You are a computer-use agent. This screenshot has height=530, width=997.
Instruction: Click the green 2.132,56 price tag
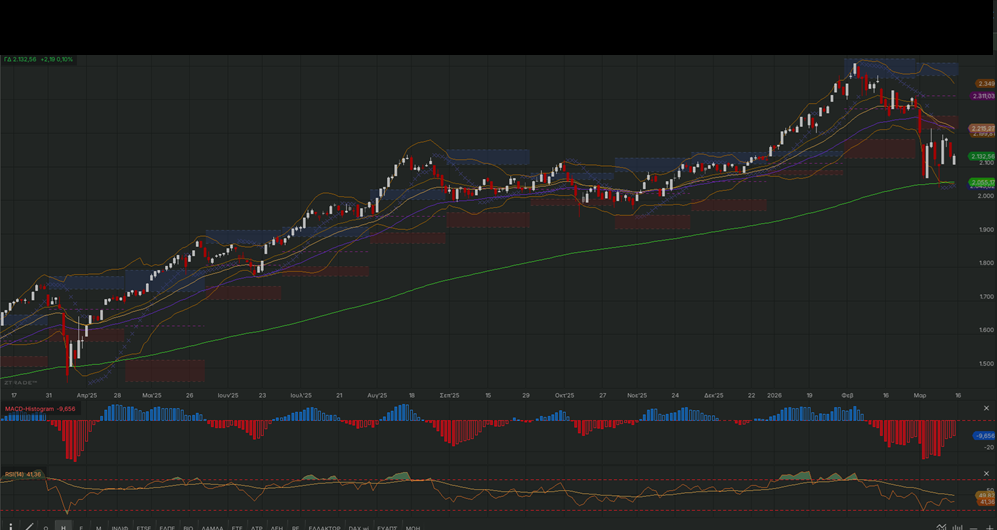982,156
